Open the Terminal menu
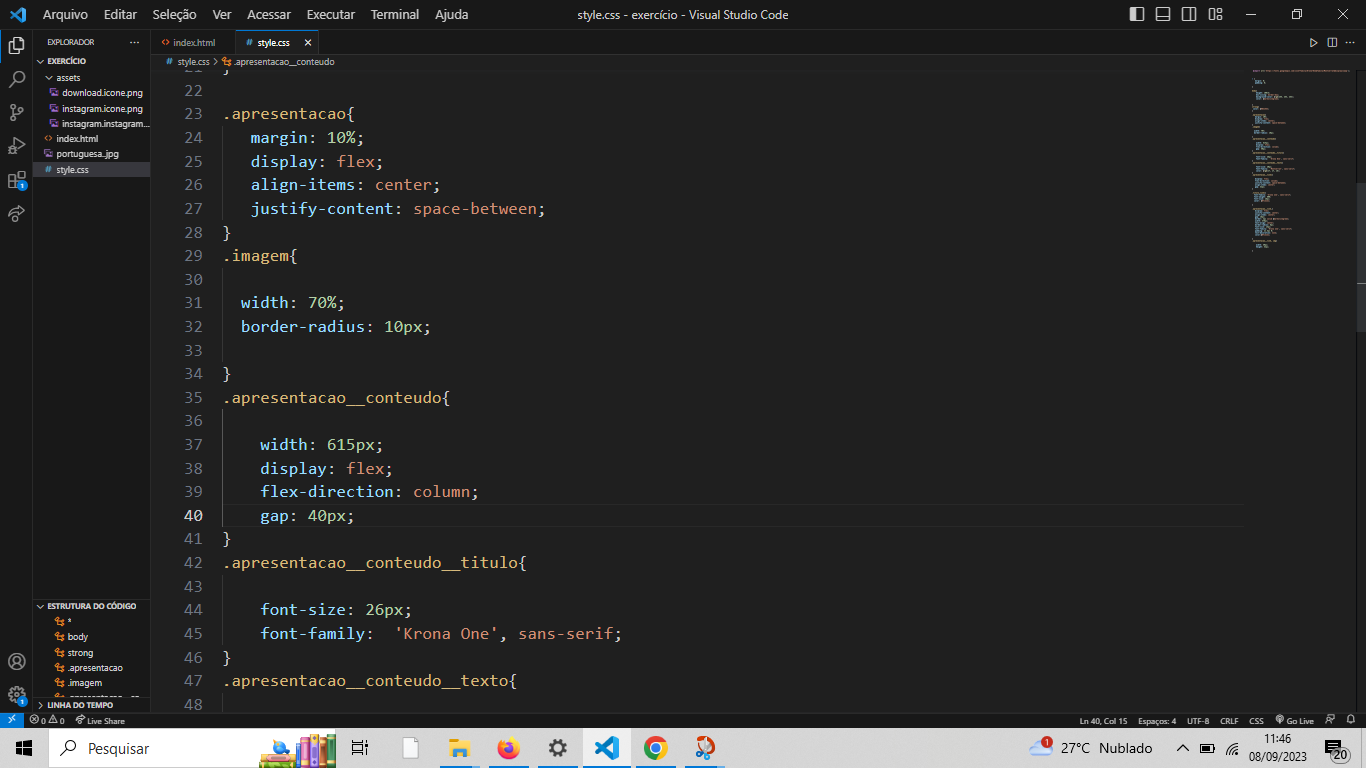1366x768 pixels. (395, 14)
